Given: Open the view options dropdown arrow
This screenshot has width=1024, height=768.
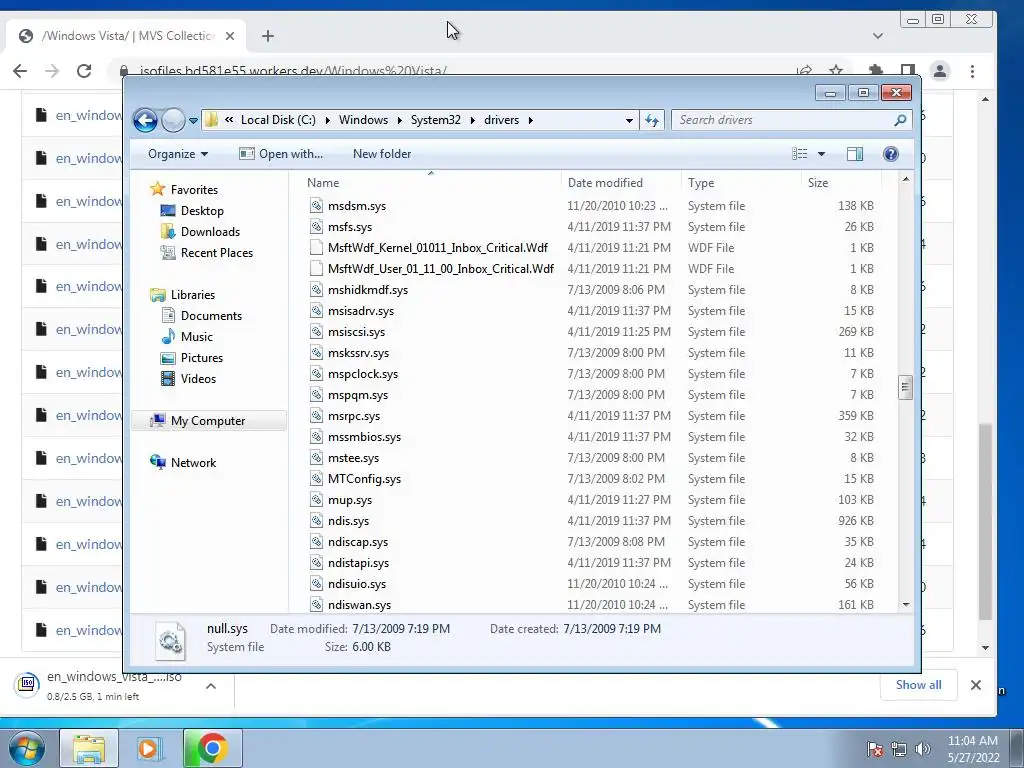Looking at the screenshot, I should click(821, 154).
